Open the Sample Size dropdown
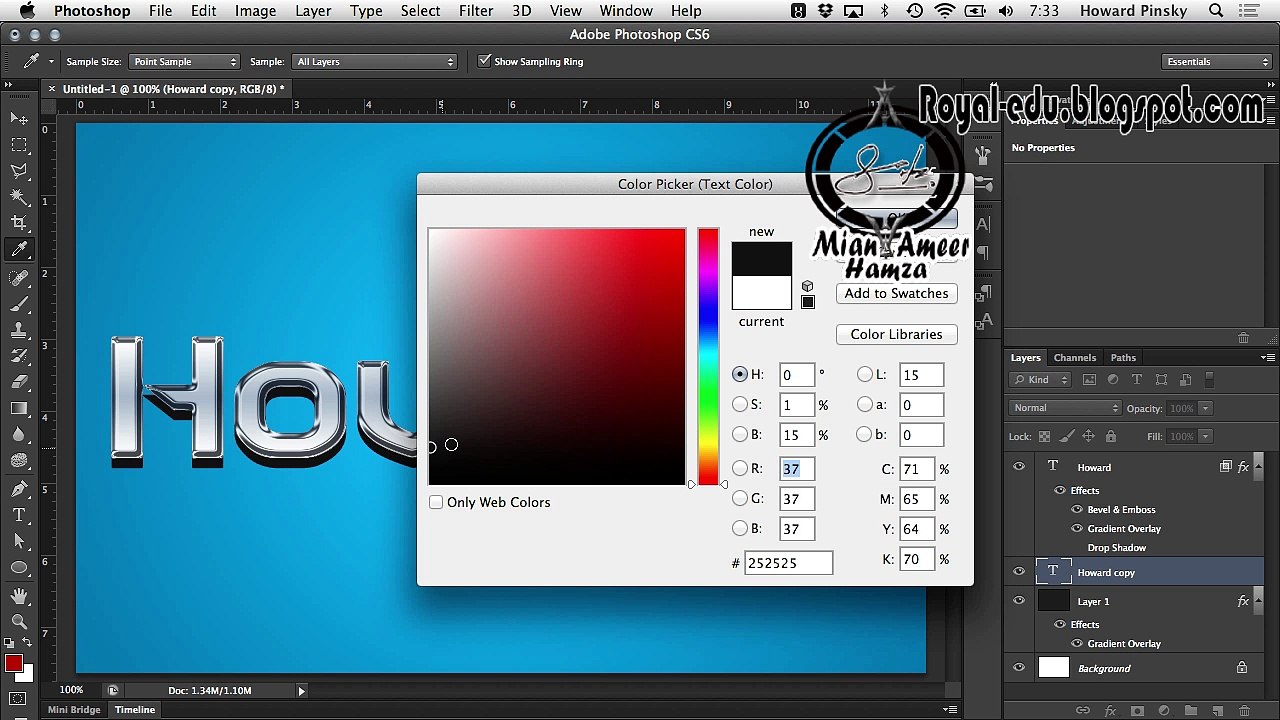Image resolution: width=1280 pixels, height=720 pixels. 185,62
